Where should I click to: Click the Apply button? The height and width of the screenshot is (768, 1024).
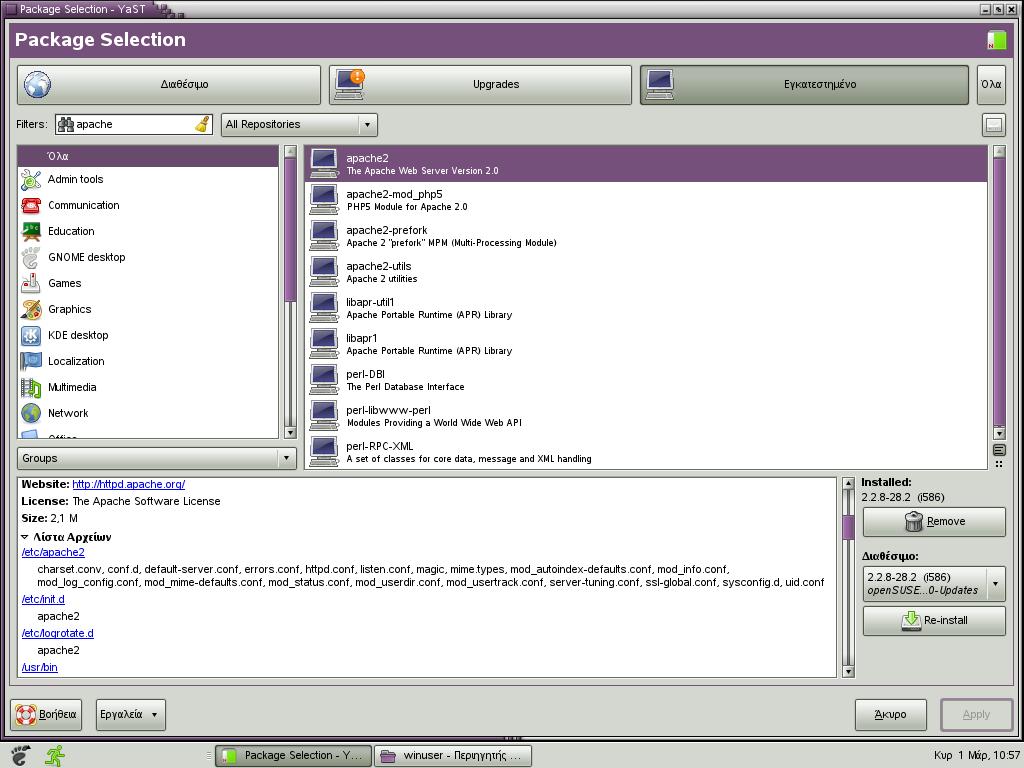pos(976,714)
